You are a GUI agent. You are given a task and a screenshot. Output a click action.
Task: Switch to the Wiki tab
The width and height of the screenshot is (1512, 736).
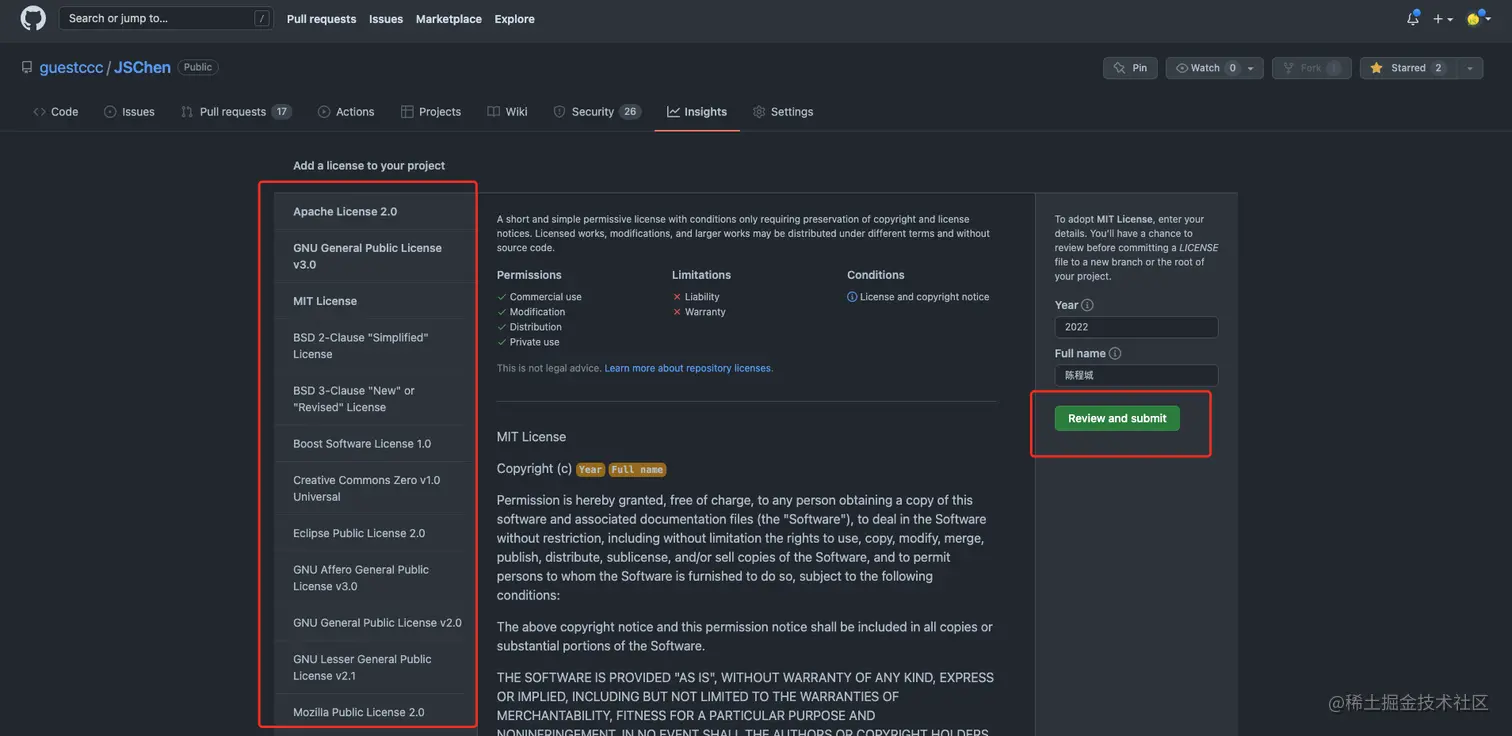507,112
